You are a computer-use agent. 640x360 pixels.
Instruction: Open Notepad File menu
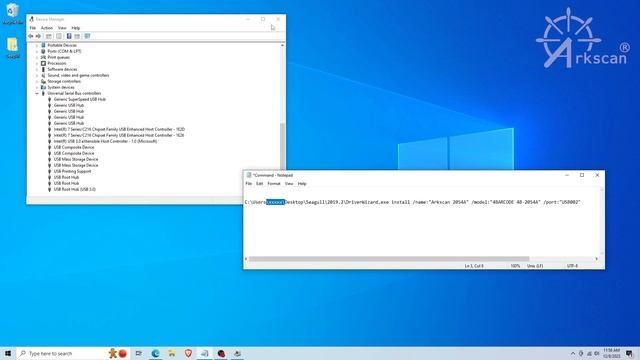click(x=249, y=184)
